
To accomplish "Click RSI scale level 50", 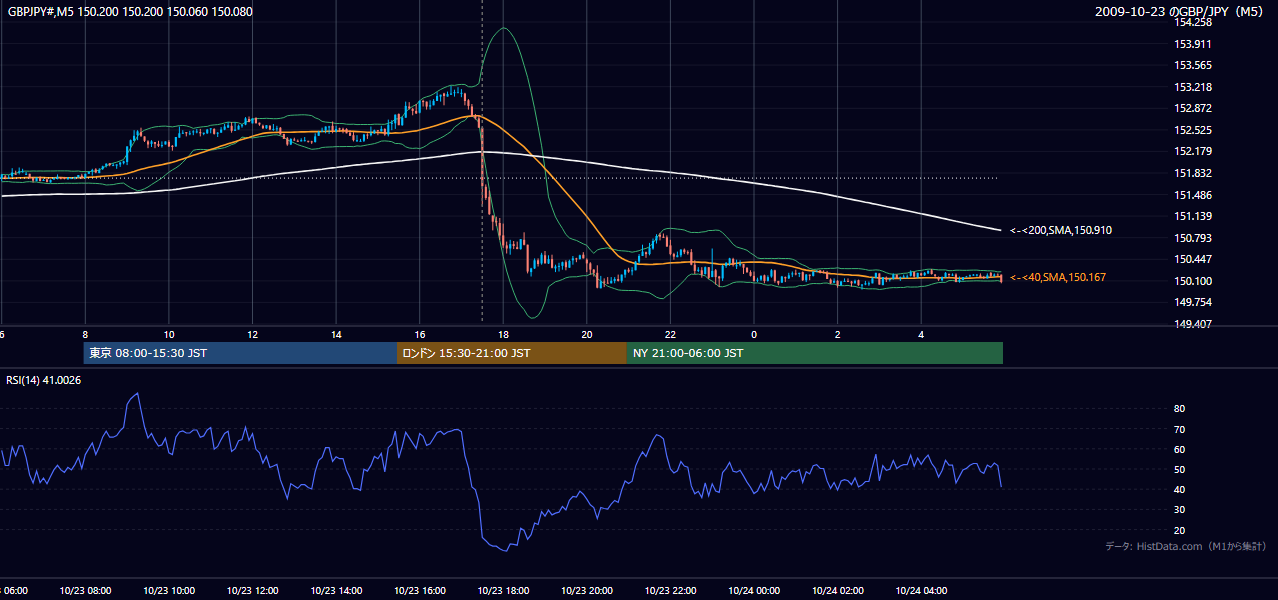I will tap(1180, 469).
